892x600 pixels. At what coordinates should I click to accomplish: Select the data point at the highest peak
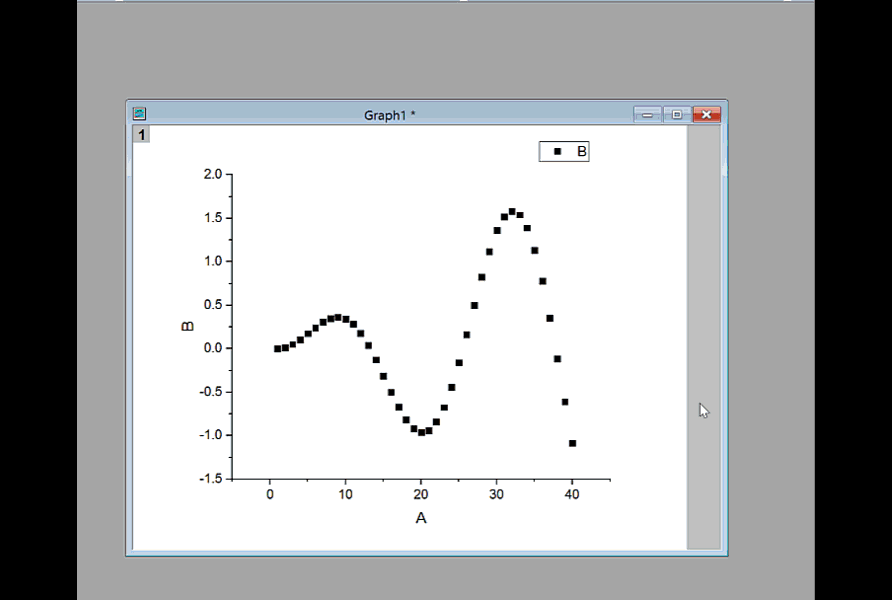point(513,211)
